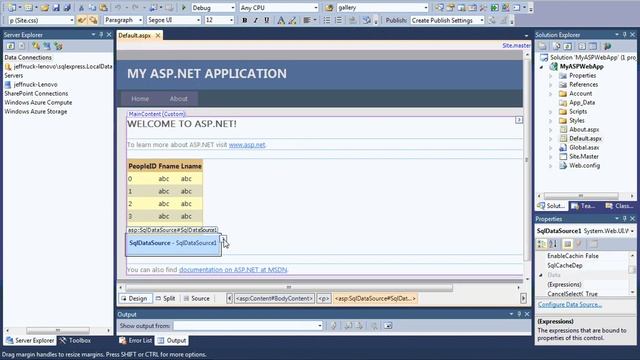The width and height of the screenshot is (640, 360).
Task: Click the Connect to Database icon in Server Explorer
Action: pyautogui.click(x=36, y=46)
